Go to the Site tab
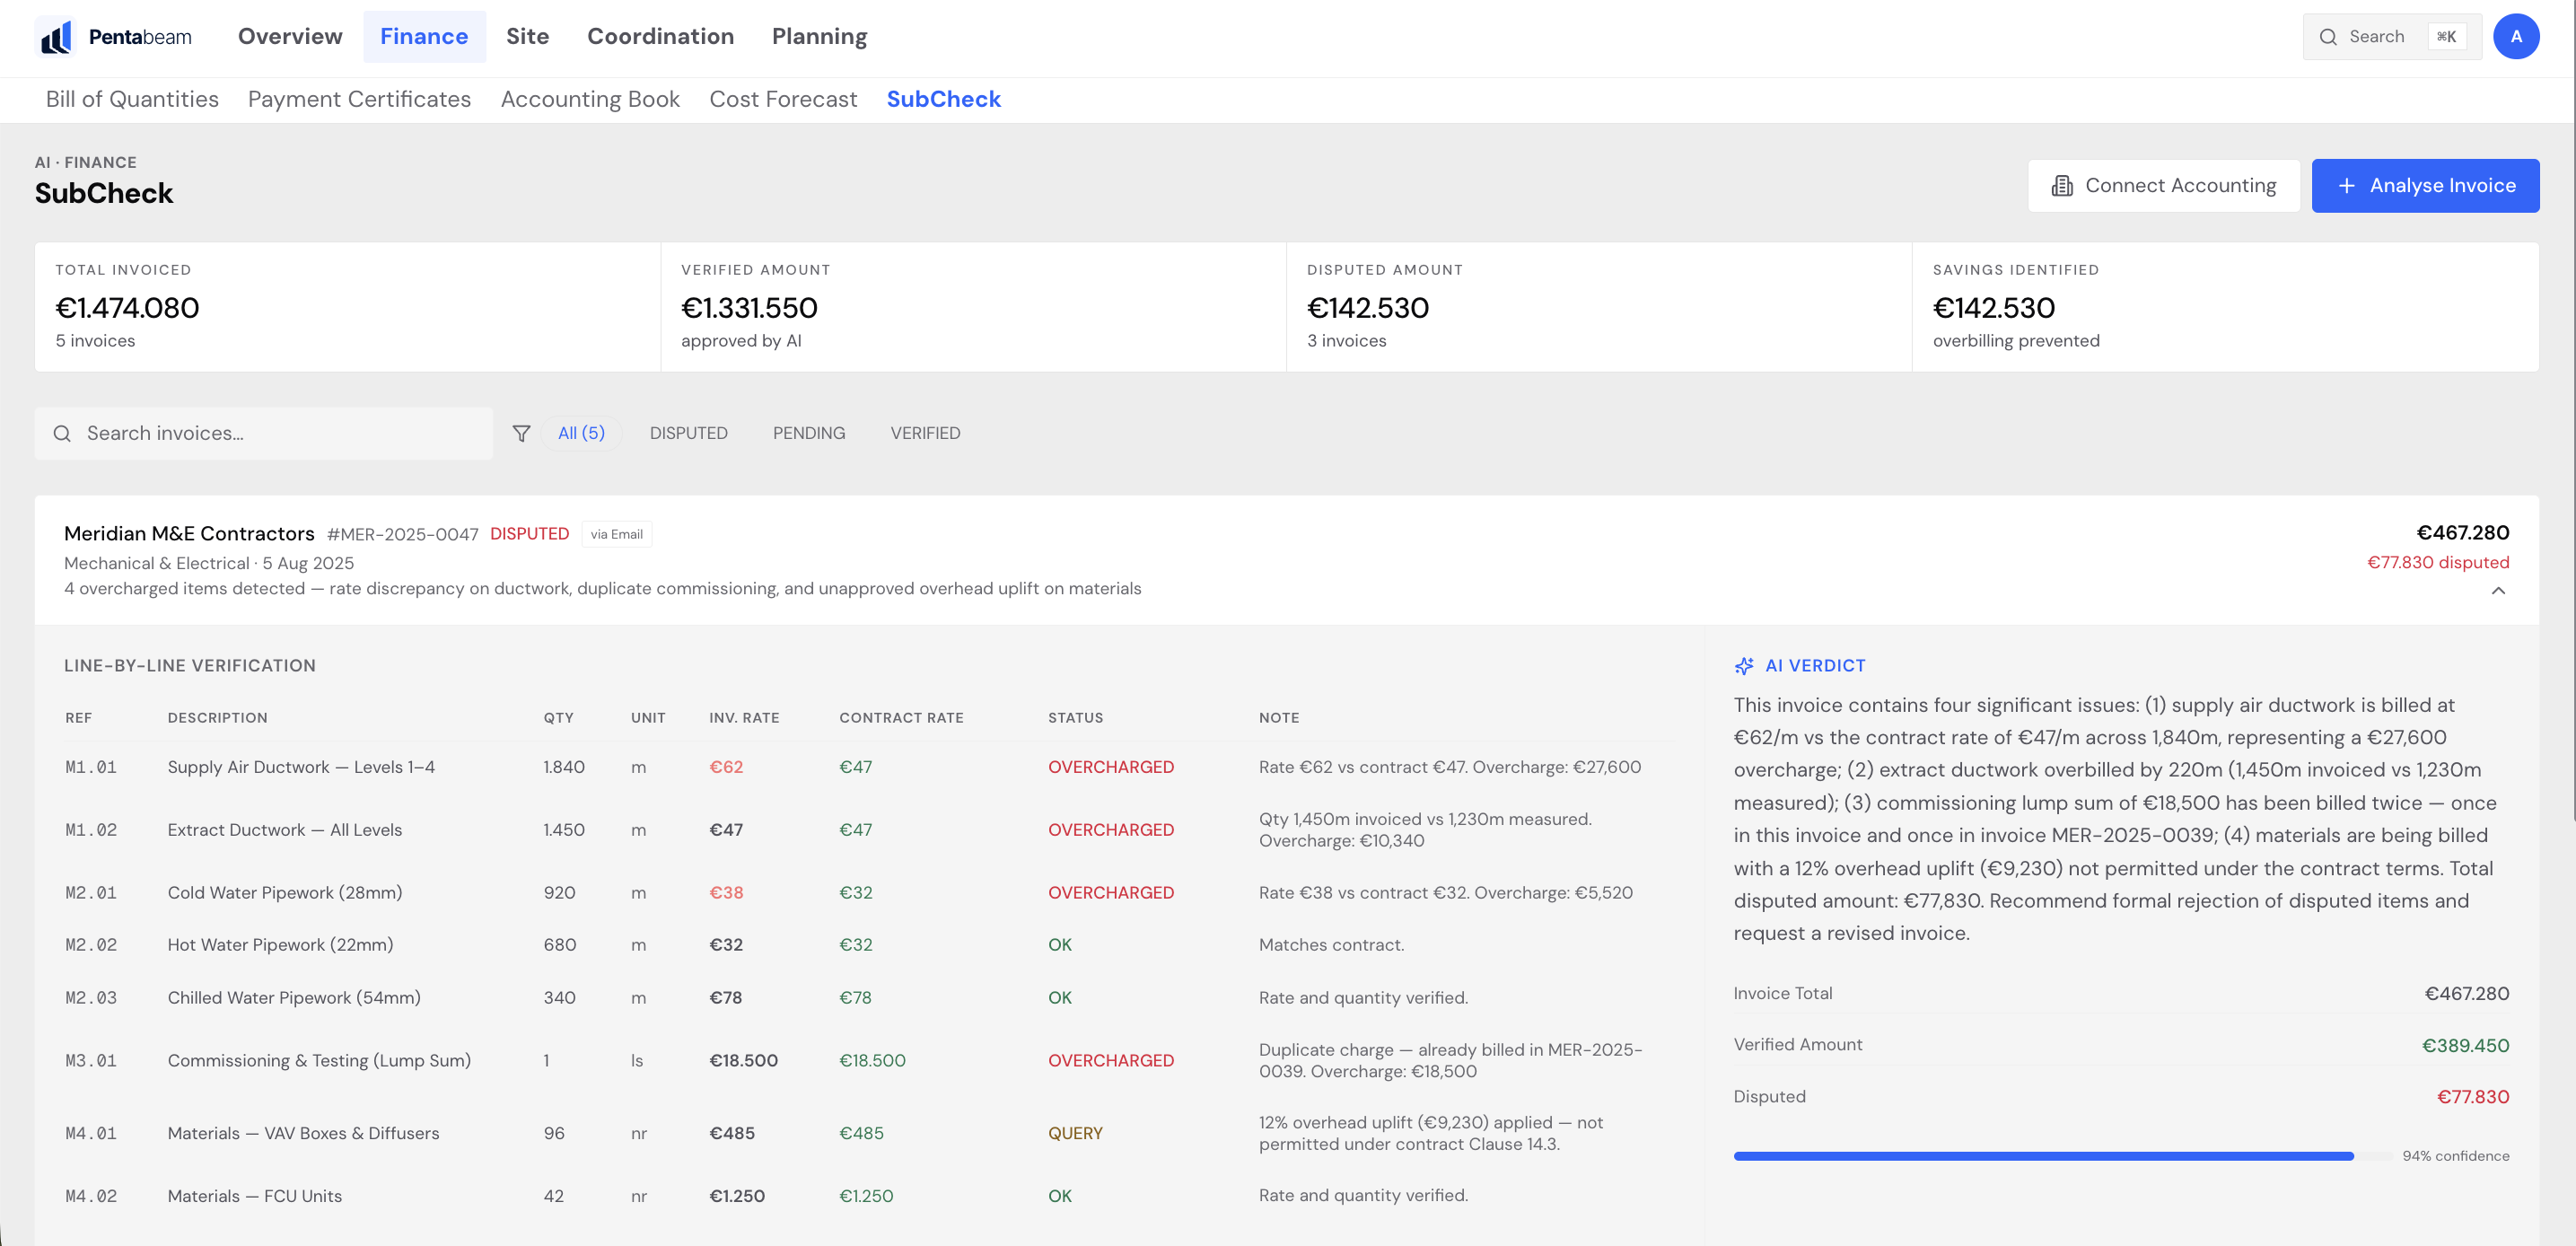 (527, 37)
